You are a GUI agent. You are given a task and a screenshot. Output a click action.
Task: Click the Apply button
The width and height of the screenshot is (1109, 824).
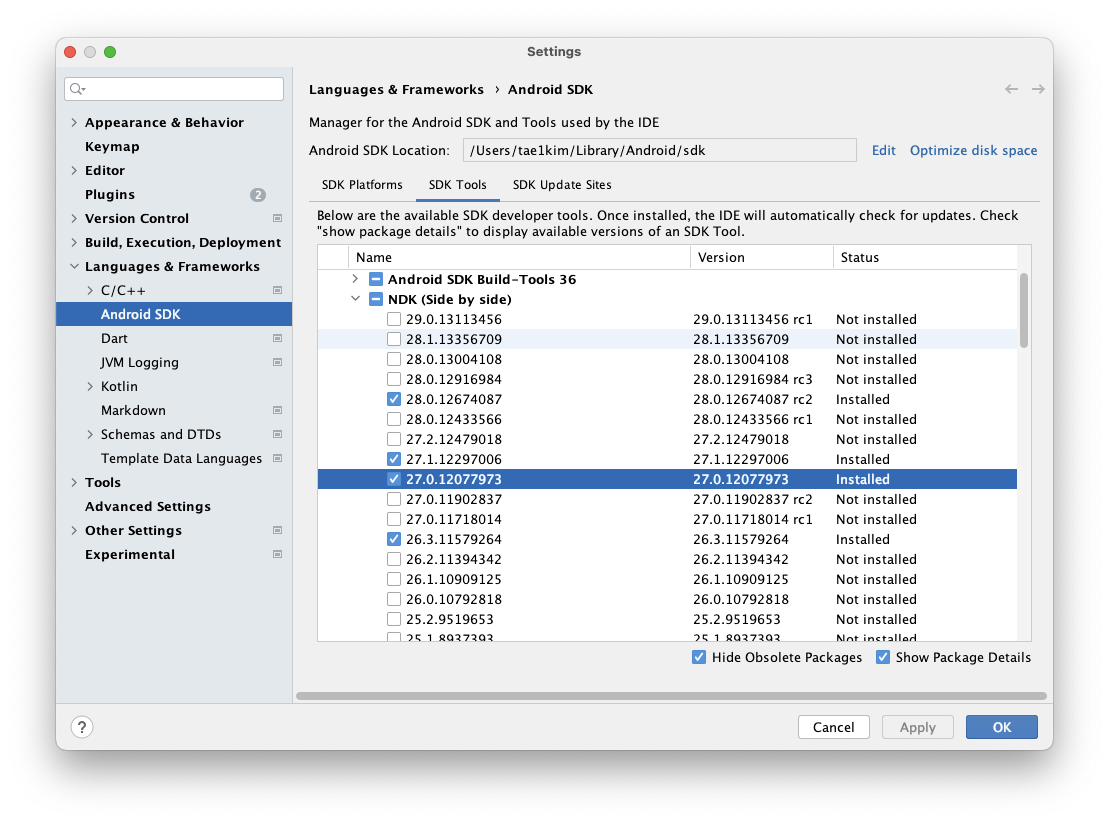(917, 727)
